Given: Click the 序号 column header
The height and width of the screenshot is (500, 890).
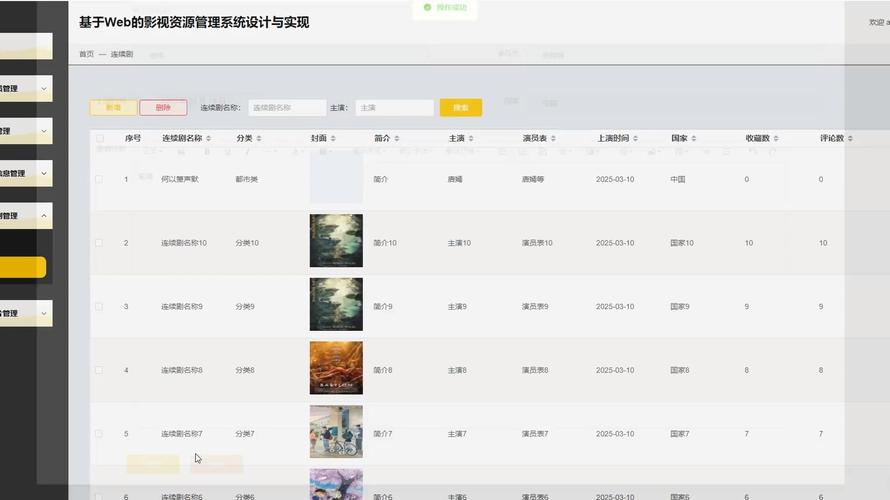Looking at the screenshot, I should pos(133,138).
